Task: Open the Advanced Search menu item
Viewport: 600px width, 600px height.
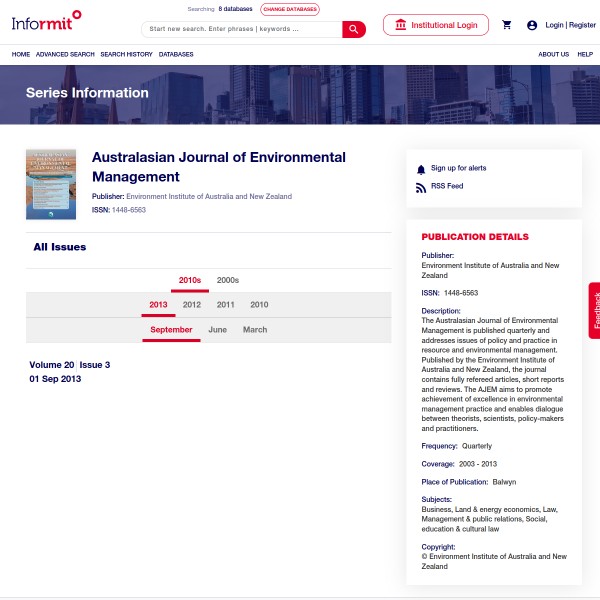Action: click(x=65, y=54)
